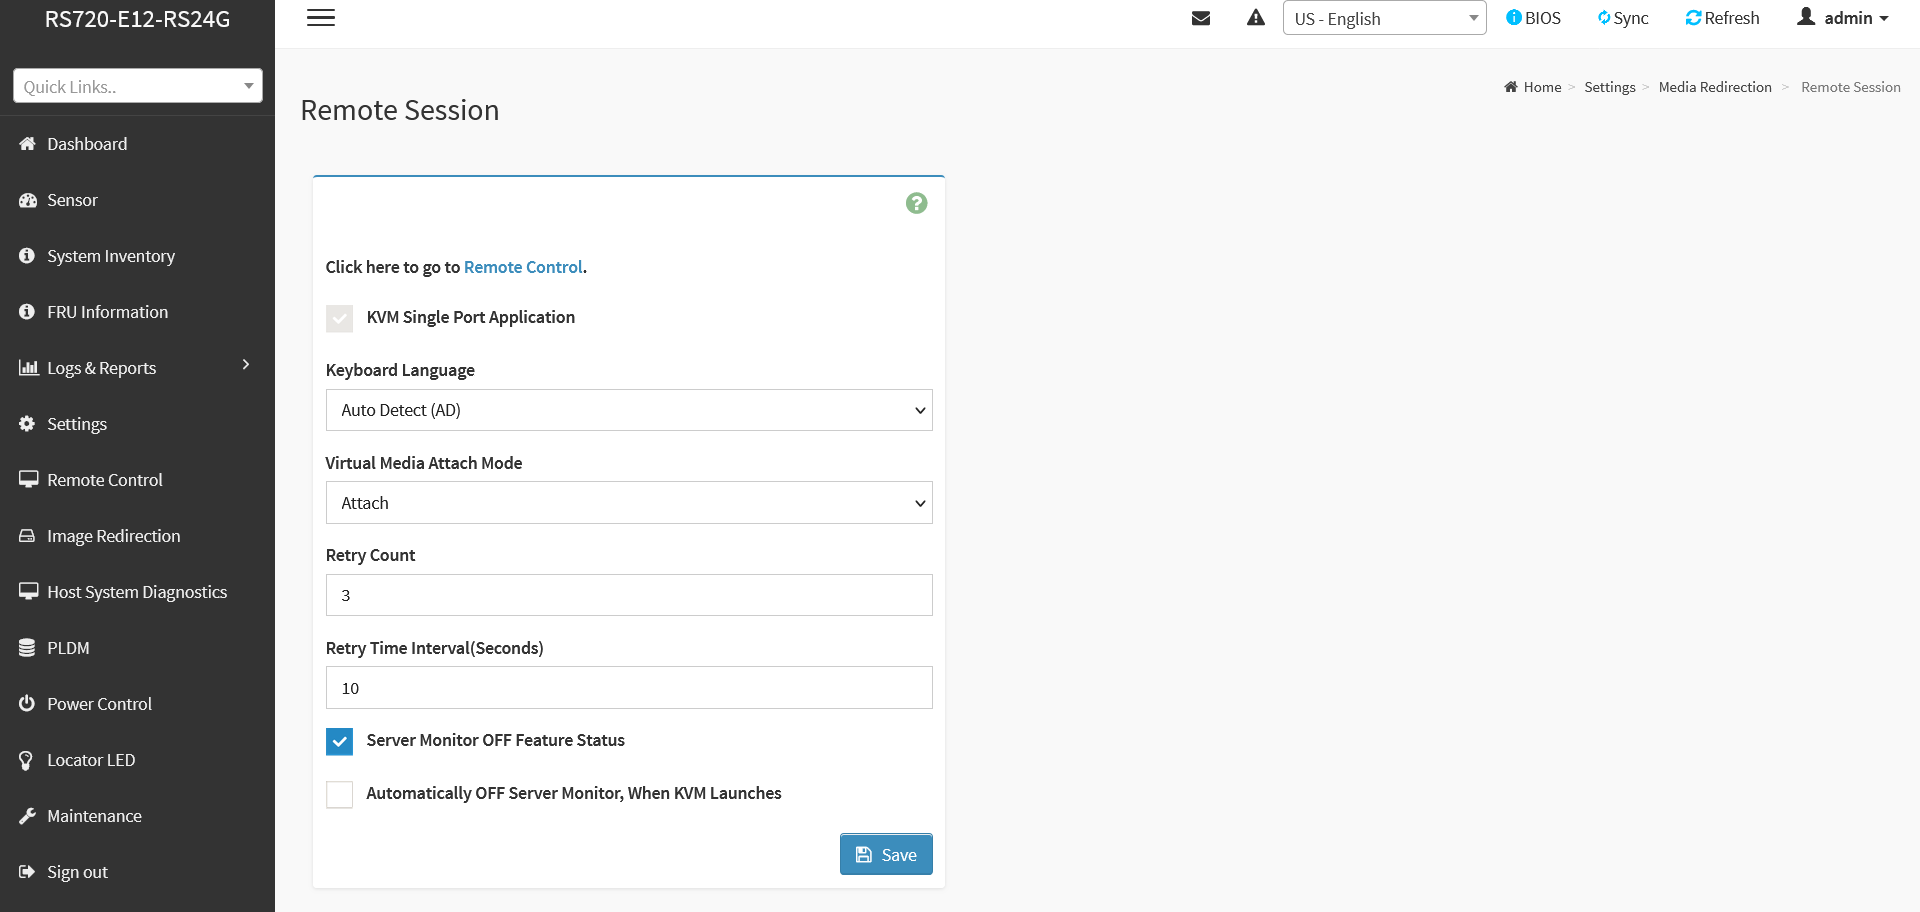Click the Media Redirection breadcrumb link

[x=1715, y=87]
